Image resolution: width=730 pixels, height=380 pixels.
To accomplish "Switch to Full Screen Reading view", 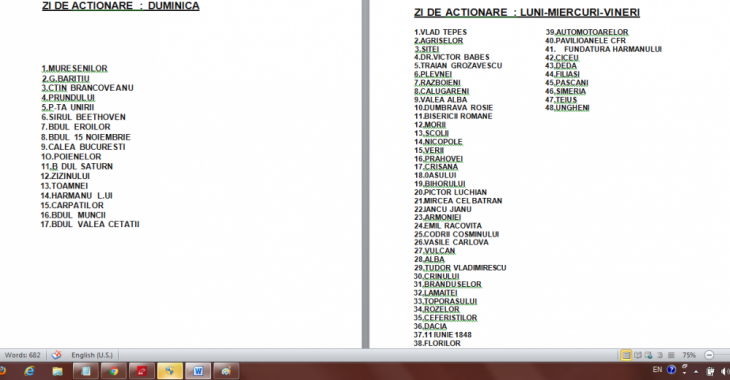I will [638, 355].
